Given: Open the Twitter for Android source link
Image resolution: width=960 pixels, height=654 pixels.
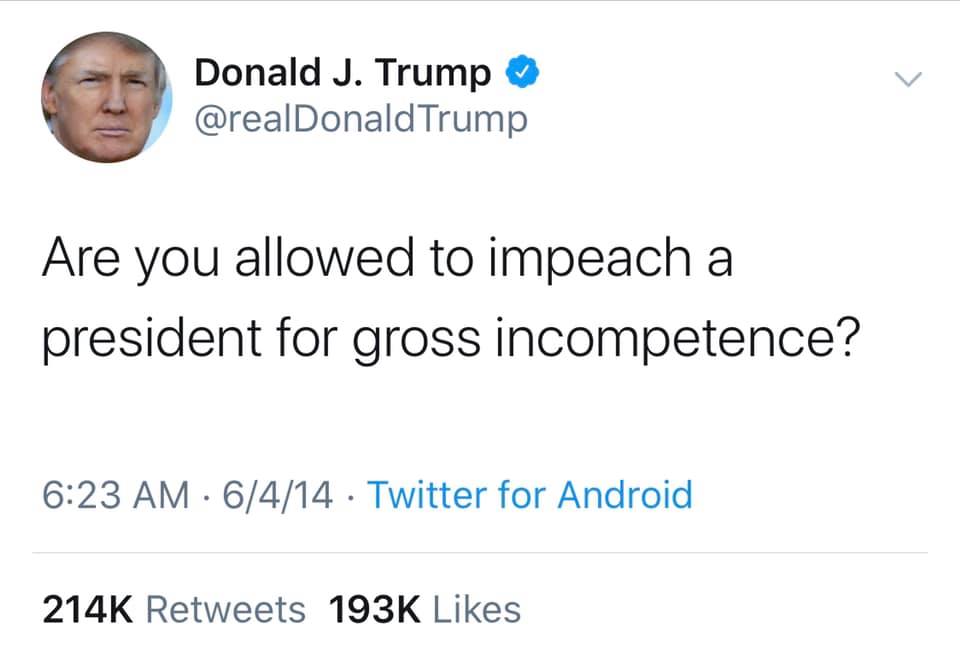Looking at the screenshot, I should coord(530,495).
